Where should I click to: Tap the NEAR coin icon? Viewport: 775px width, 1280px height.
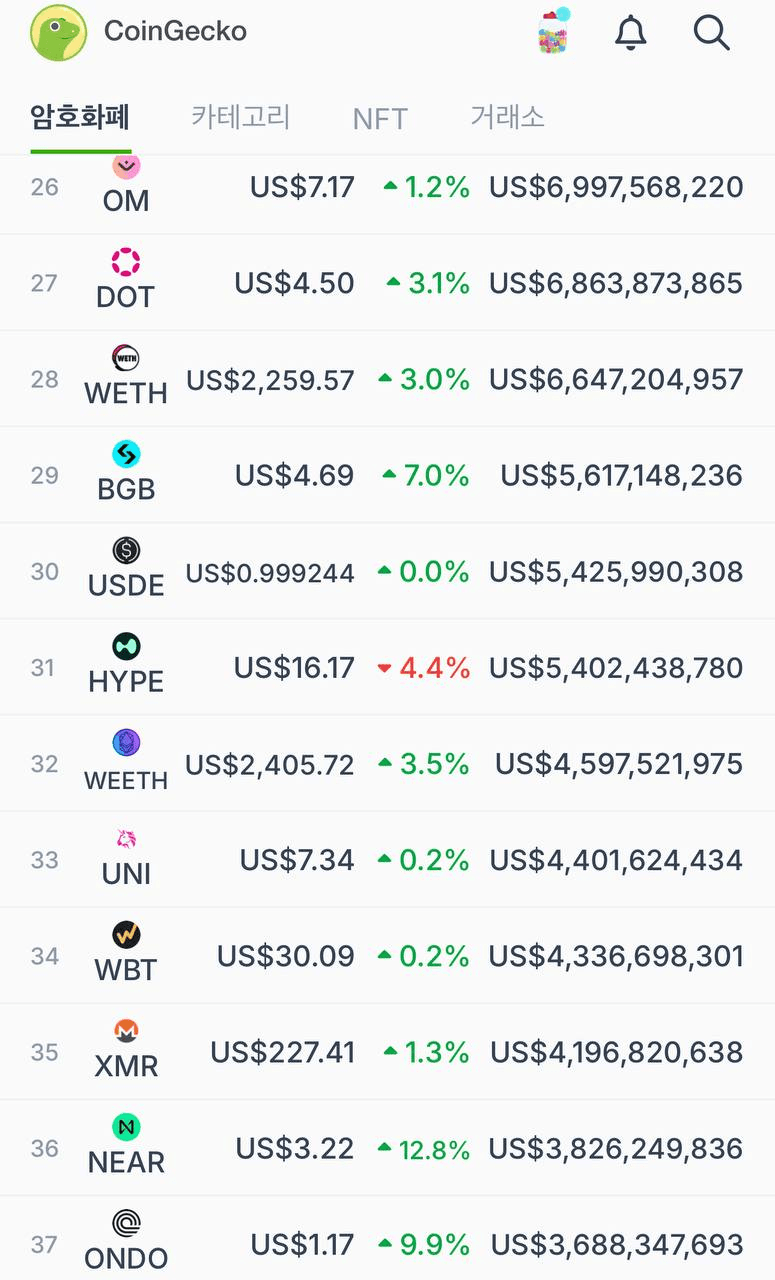coord(126,1127)
